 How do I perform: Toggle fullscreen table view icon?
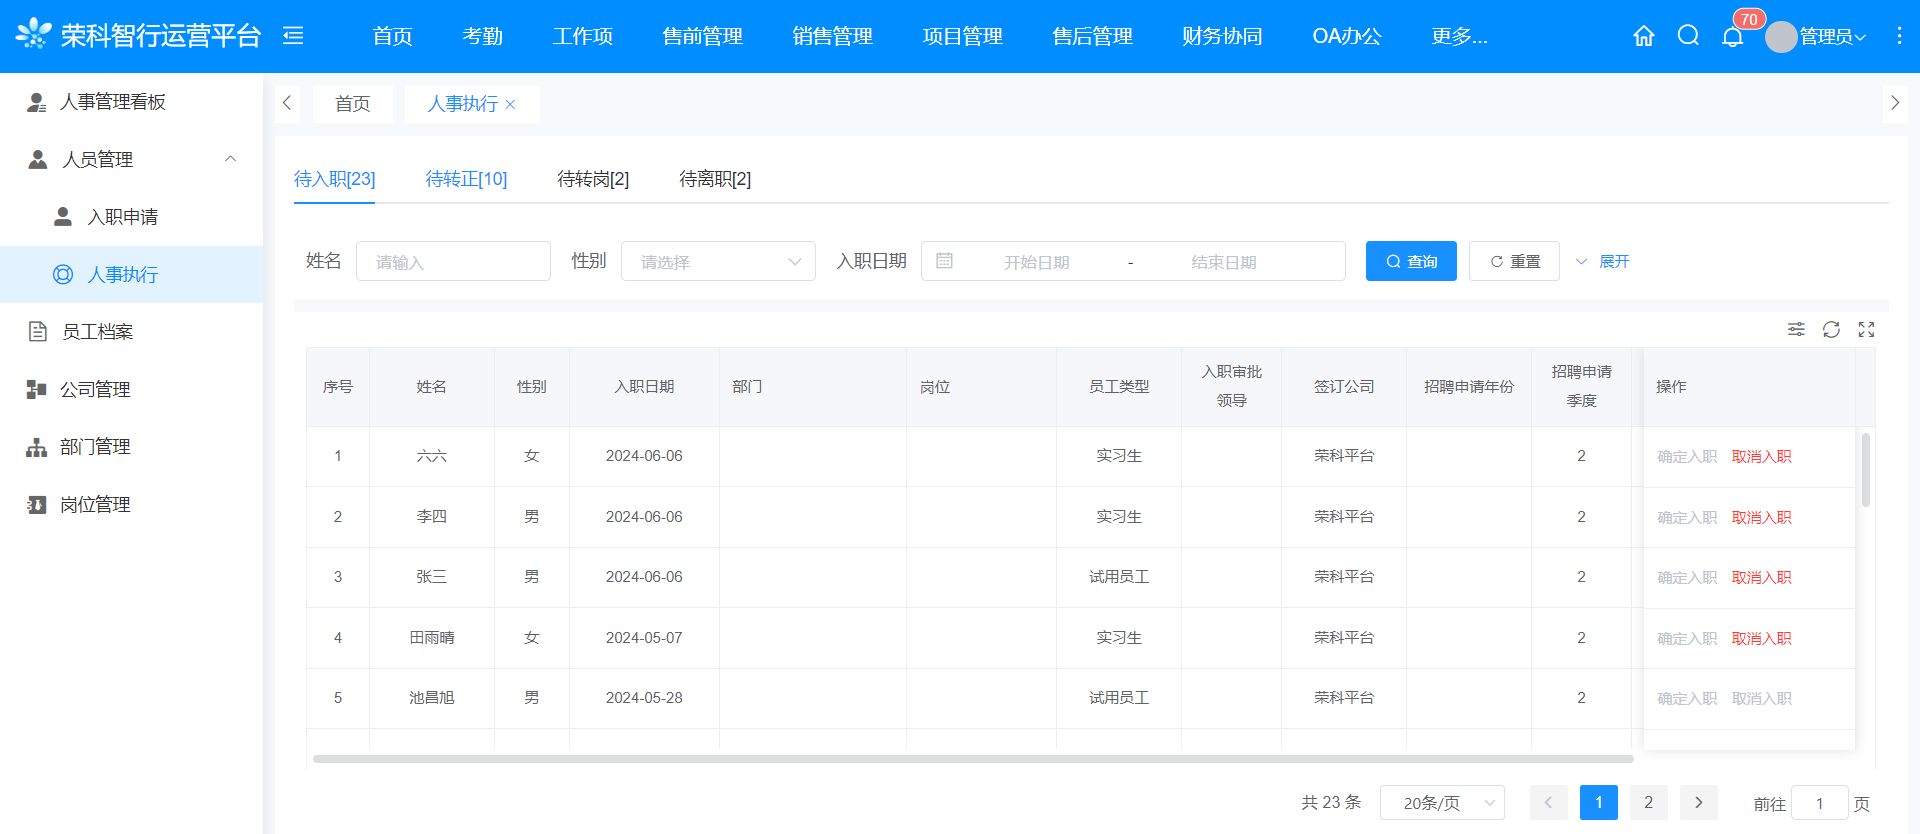[x=1866, y=330]
